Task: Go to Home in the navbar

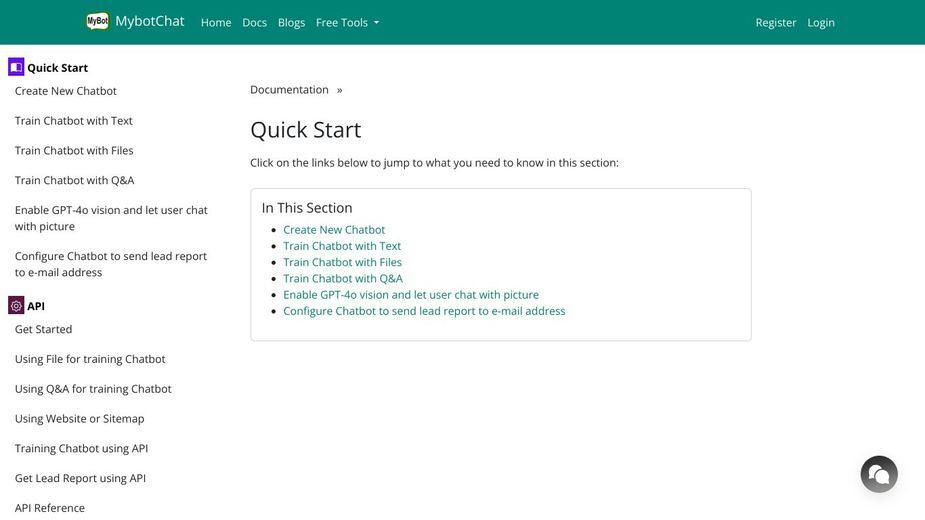Action: coord(216,22)
